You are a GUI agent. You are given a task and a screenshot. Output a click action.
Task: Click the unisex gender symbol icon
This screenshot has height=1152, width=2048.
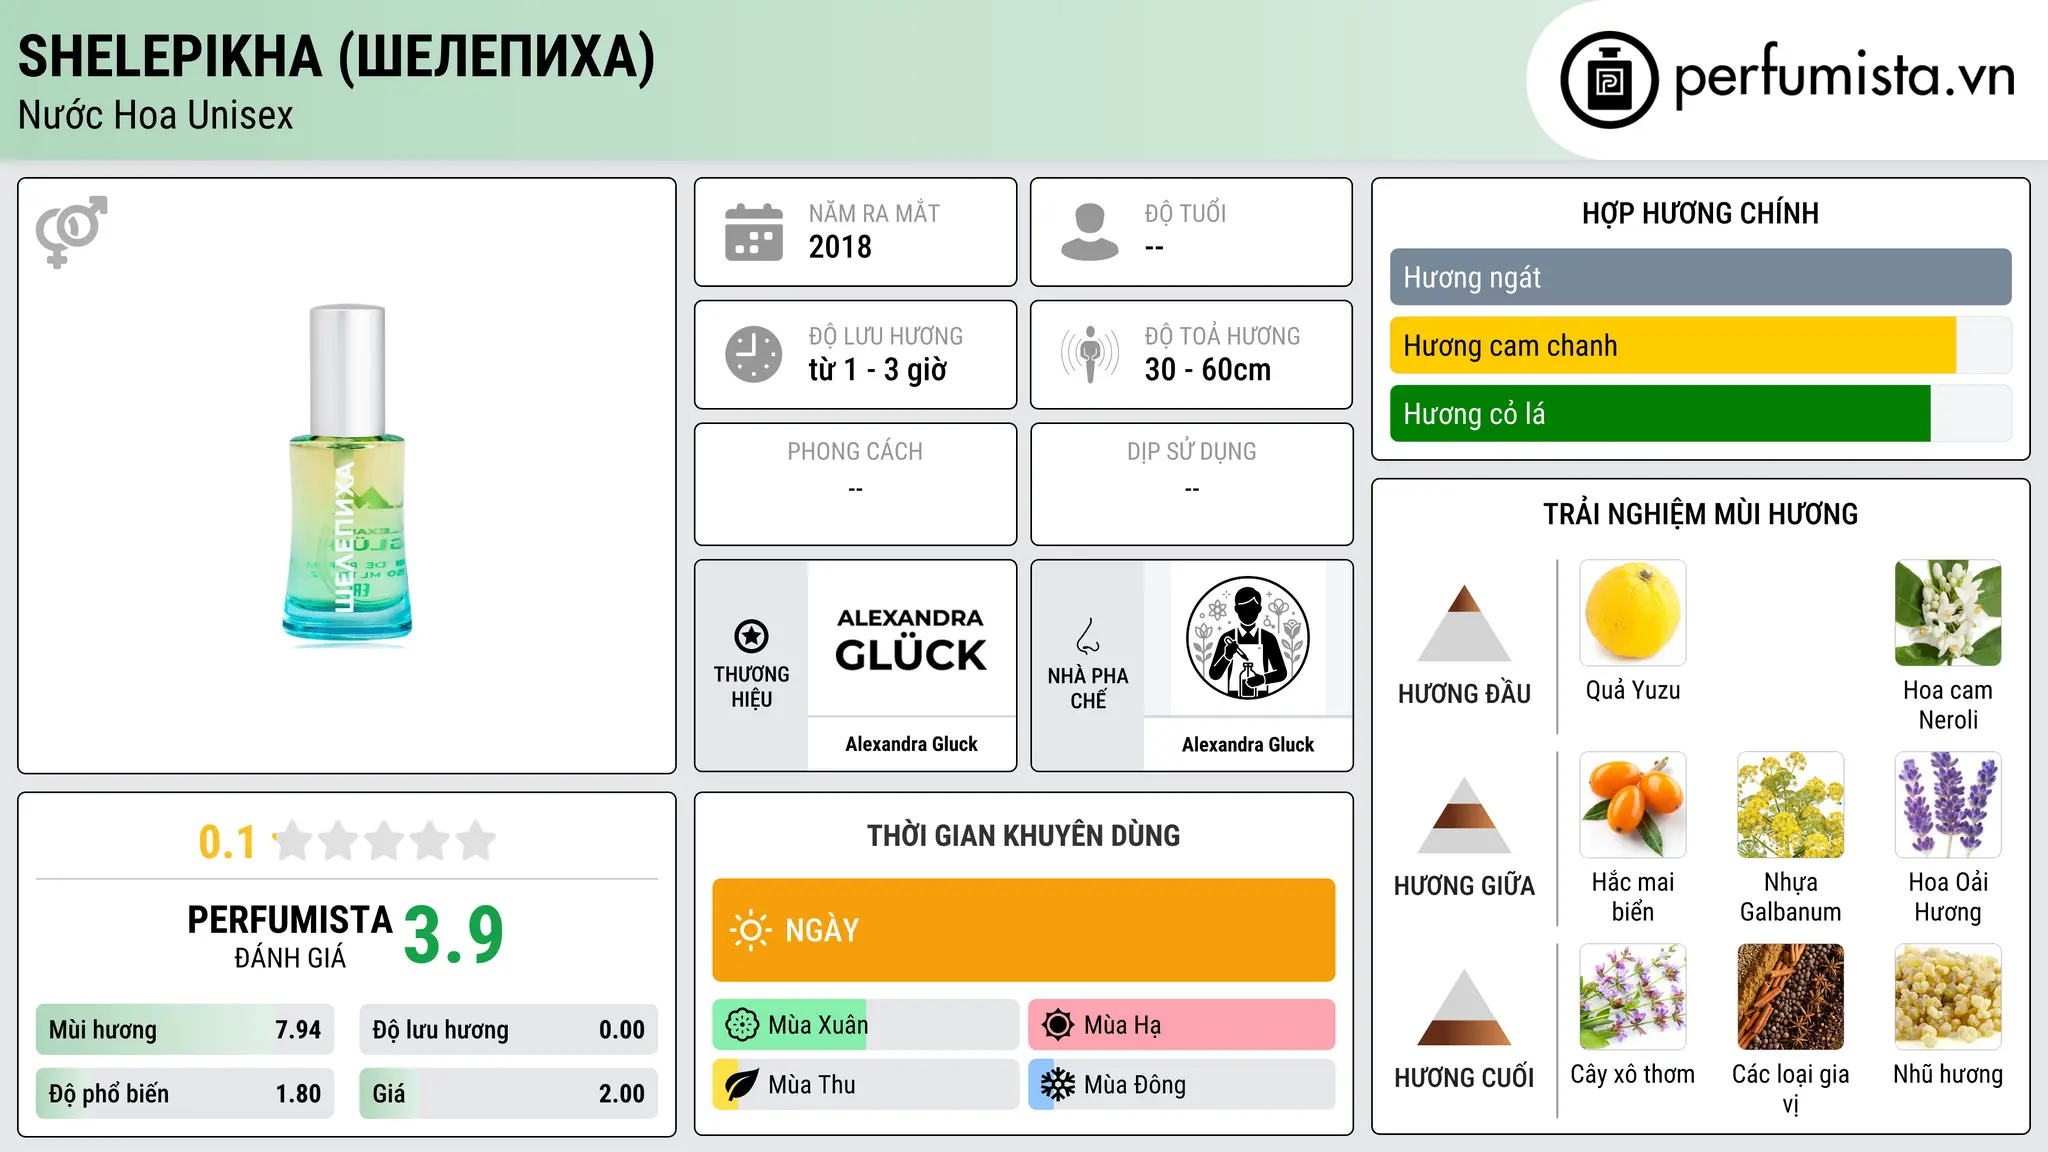tap(71, 232)
